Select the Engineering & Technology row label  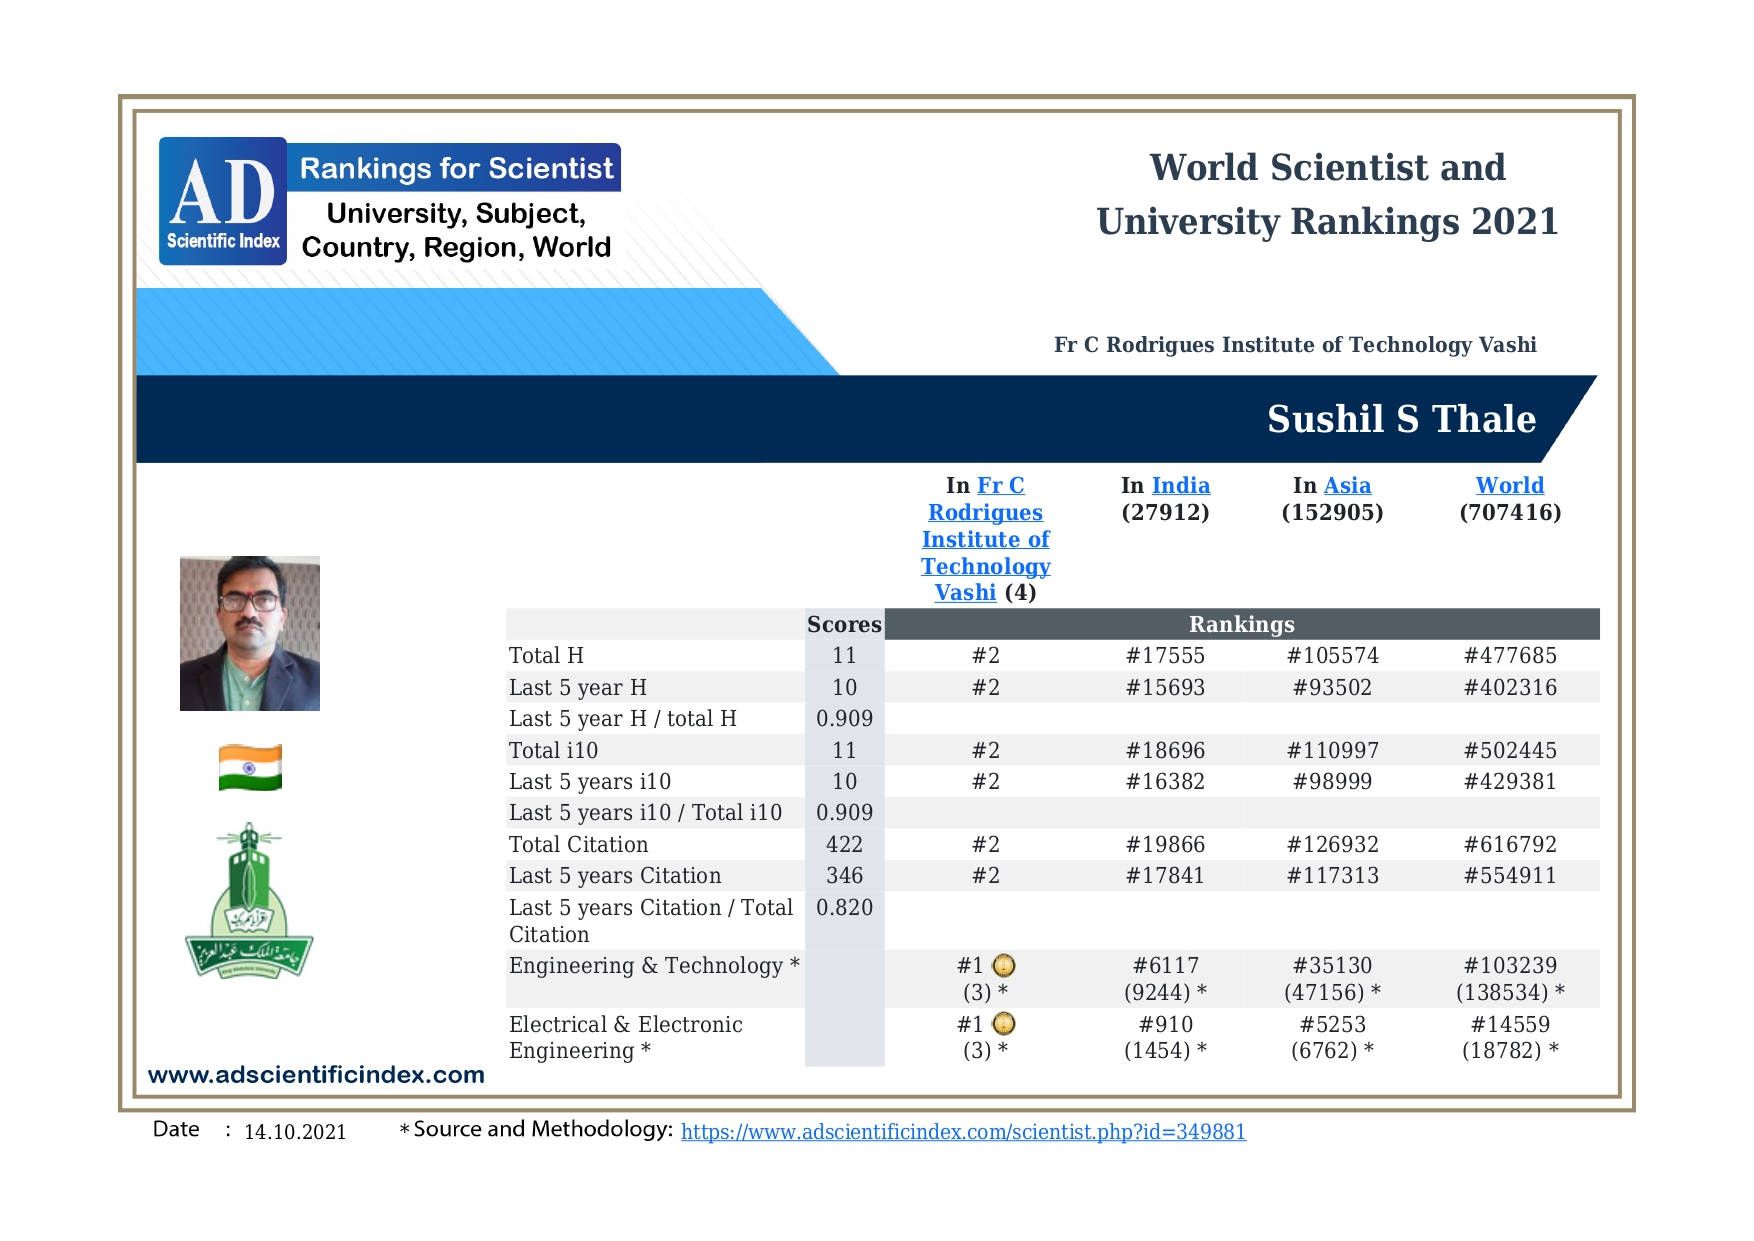click(x=654, y=966)
